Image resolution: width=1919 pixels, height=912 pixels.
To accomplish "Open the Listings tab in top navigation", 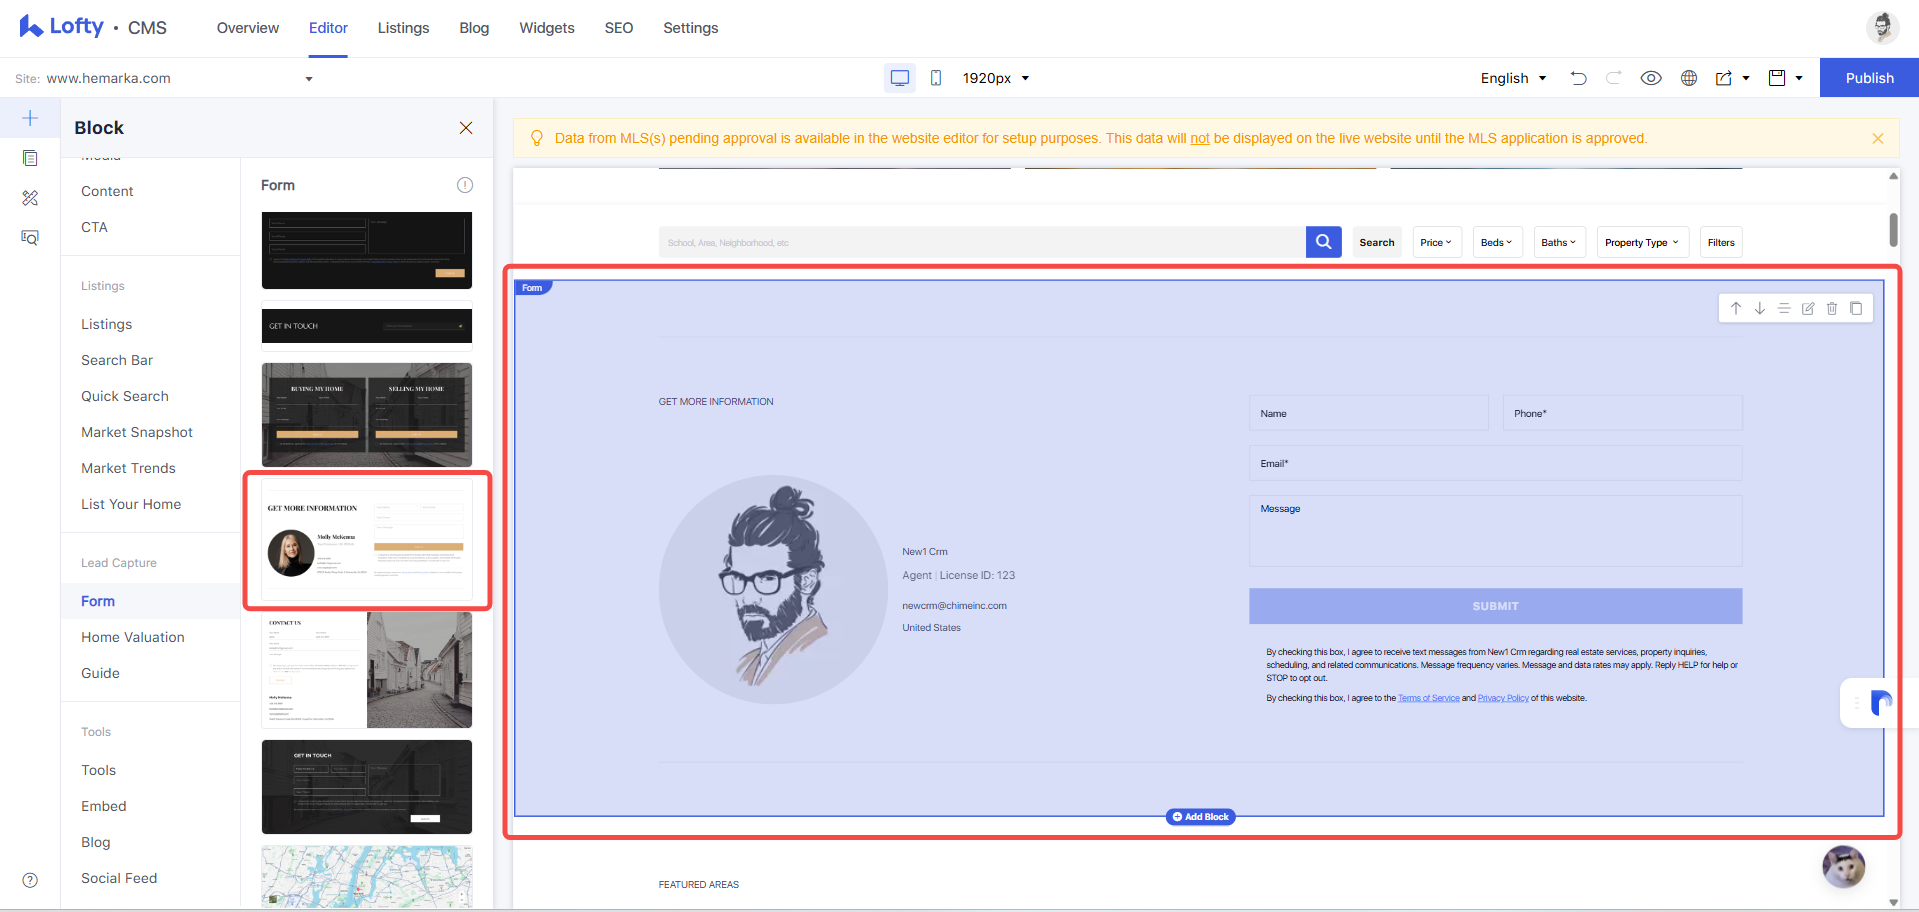I will [x=403, y=28].
